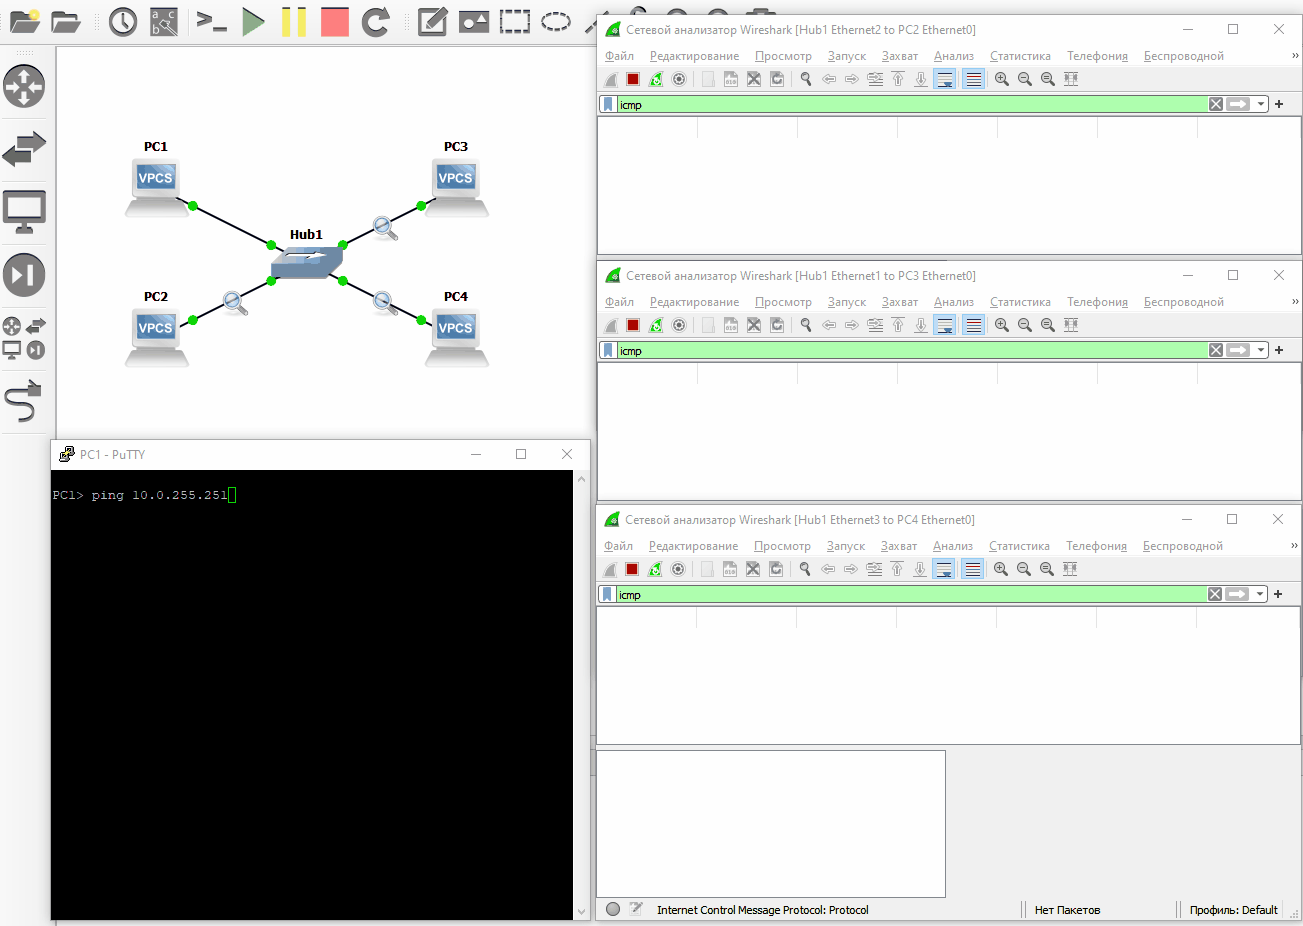Toggle auto-scroll in the PC2 Wireshark toolbar
This screenshot has height=926, width=1303.
945,79
